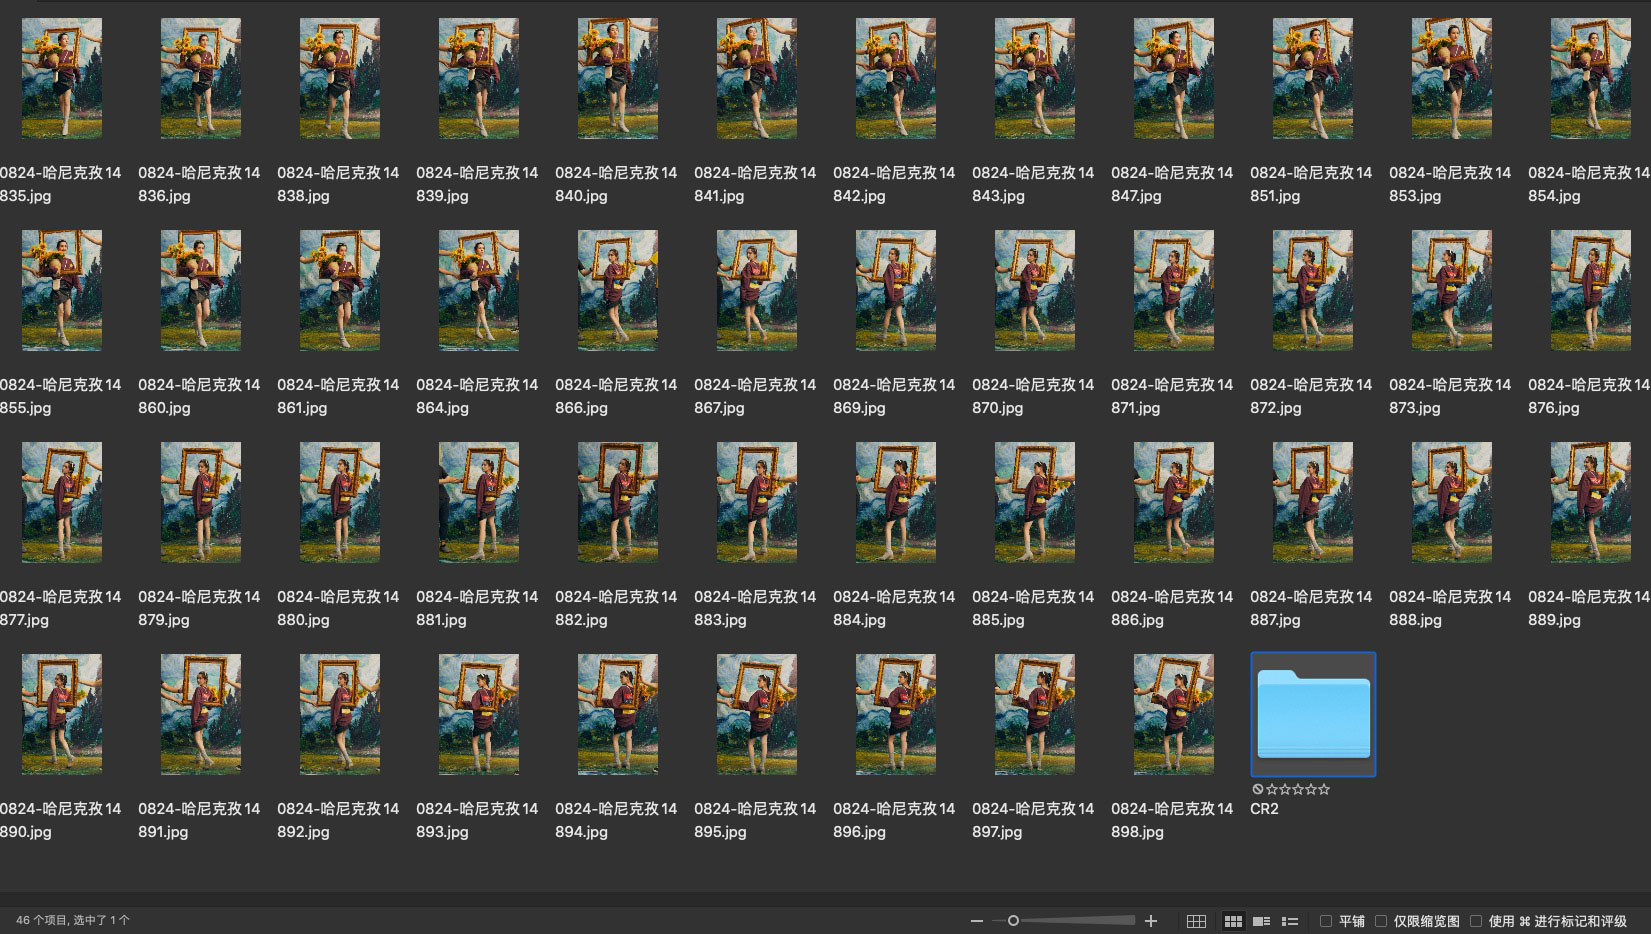Click the filename label of 847.jpg
The image size is (1651, 934).
[1171, 184]
